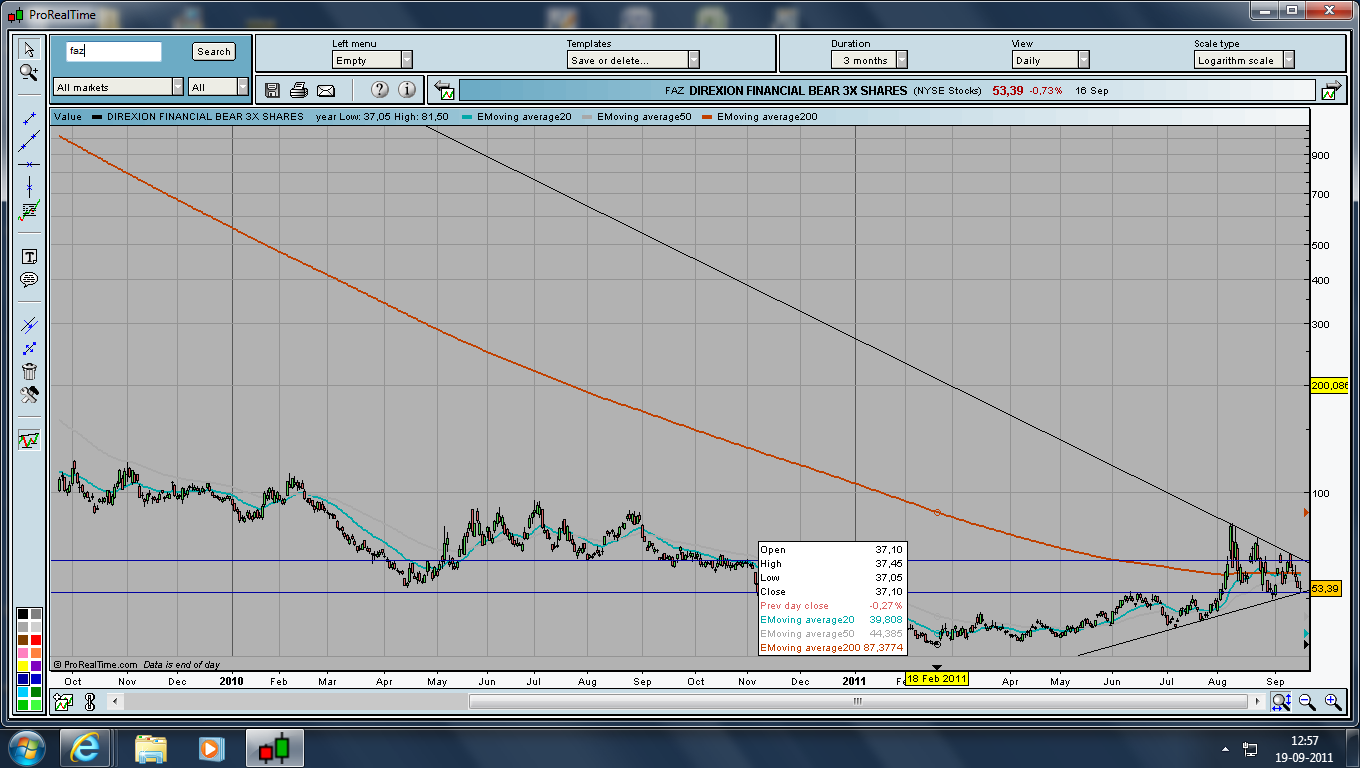The image size is (1360, 768).
Task: Pick the extended trend line tool
Action: pyautogui.click(x=29, y=141)
